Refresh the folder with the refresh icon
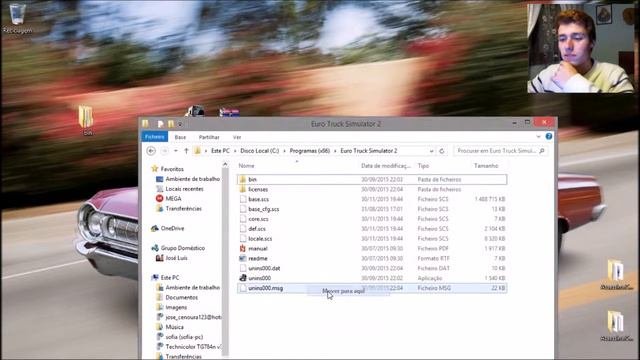Screen dimensions: 640x360 pos(442,151)
